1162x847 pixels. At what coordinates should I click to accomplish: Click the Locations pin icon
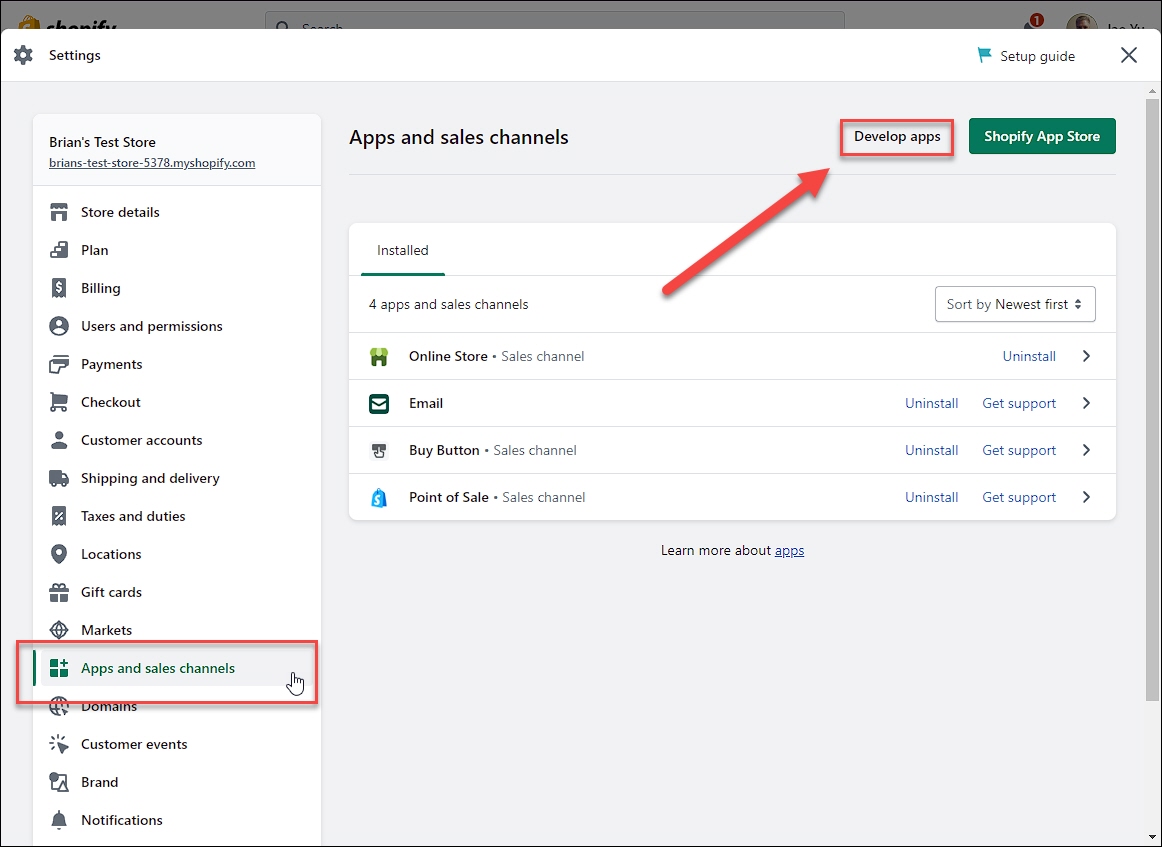tap(59, 554)
